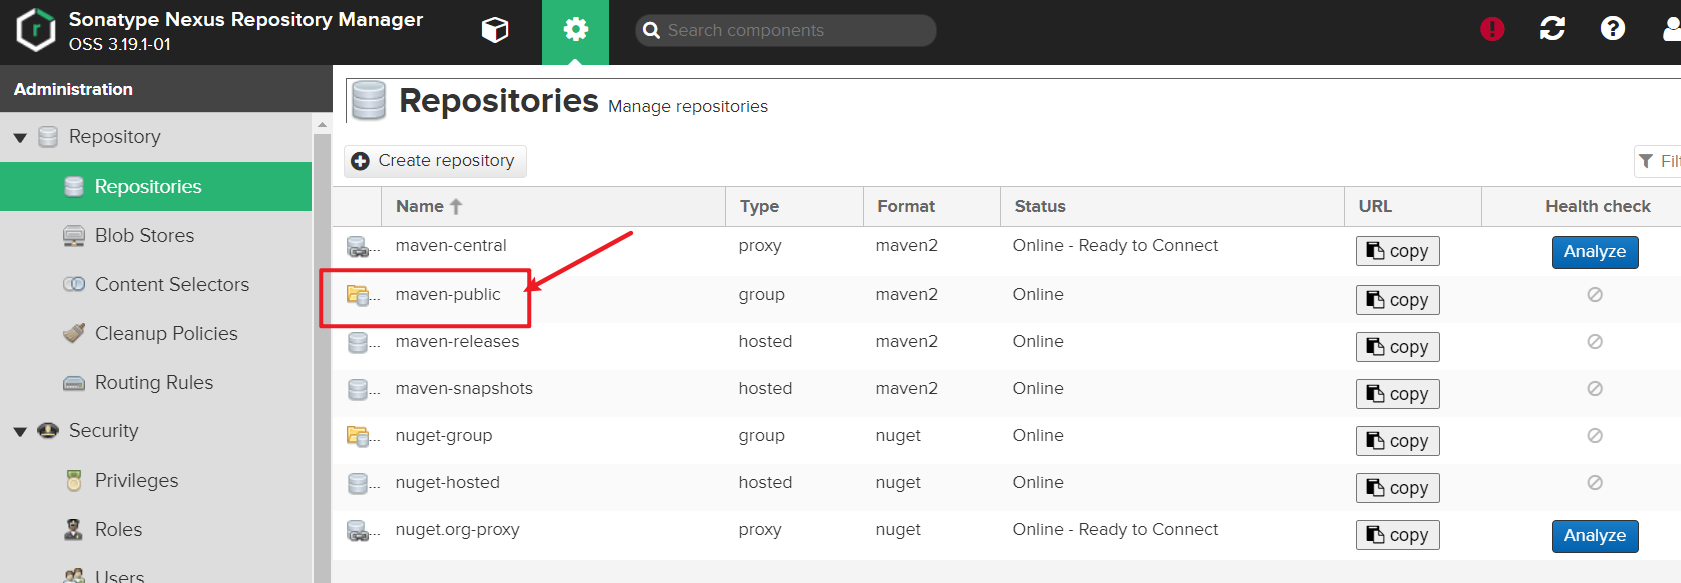
Task: Copy the URL for nuget.org-proxy
Action: coord(1397,535)
